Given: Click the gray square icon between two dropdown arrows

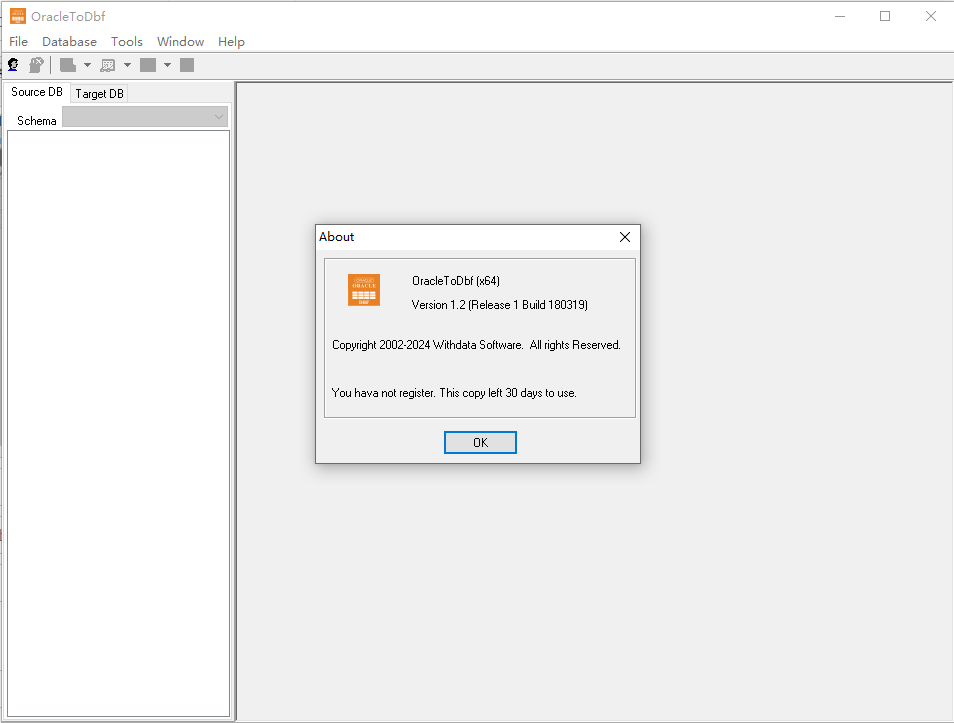Looking at the screenshot, I should coord(148,65).
